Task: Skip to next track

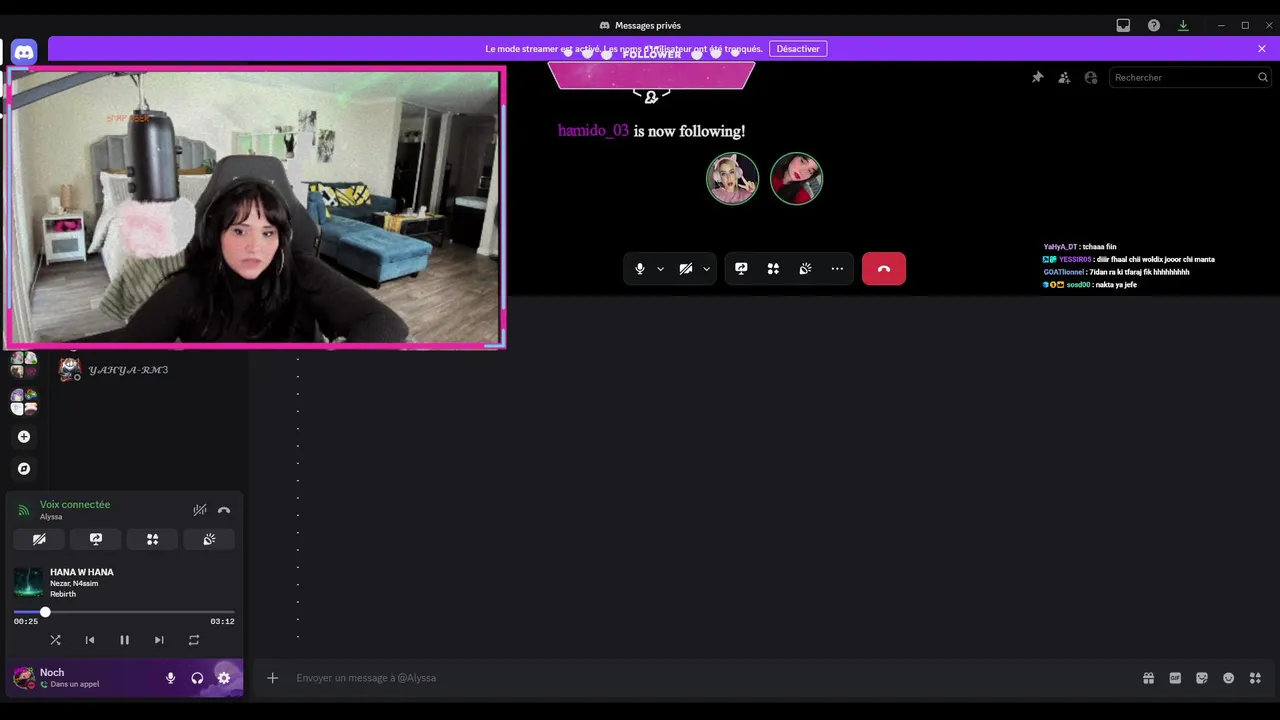Action: 159,640
